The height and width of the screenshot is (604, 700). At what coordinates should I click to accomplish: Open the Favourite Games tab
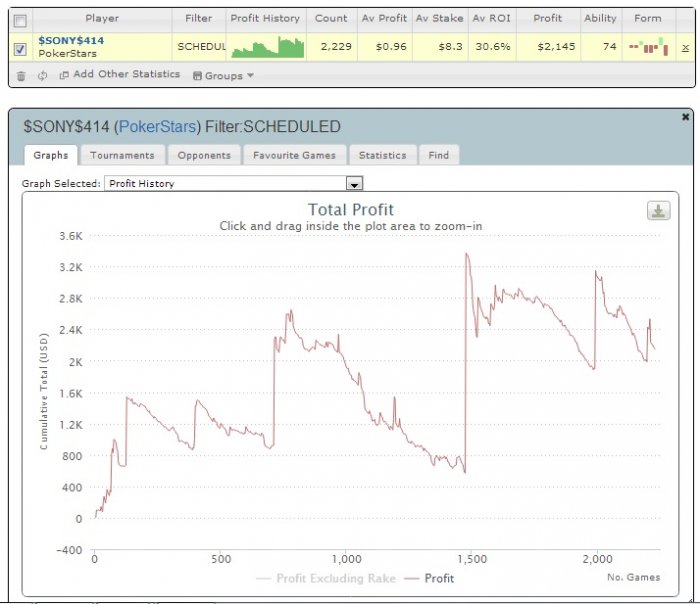coord(295,155)
